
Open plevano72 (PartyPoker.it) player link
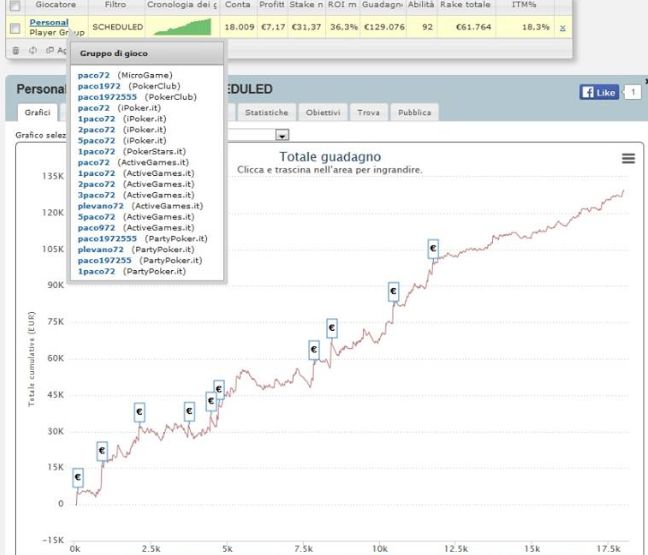(100, 250)
